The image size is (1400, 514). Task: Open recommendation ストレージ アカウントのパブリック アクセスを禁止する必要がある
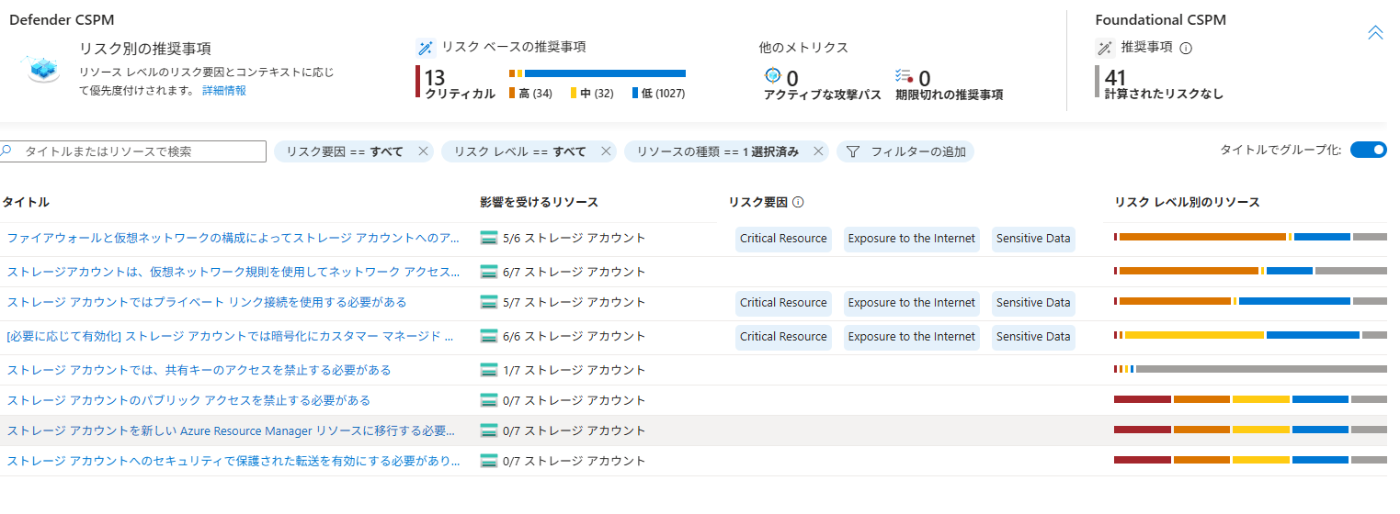189,400
